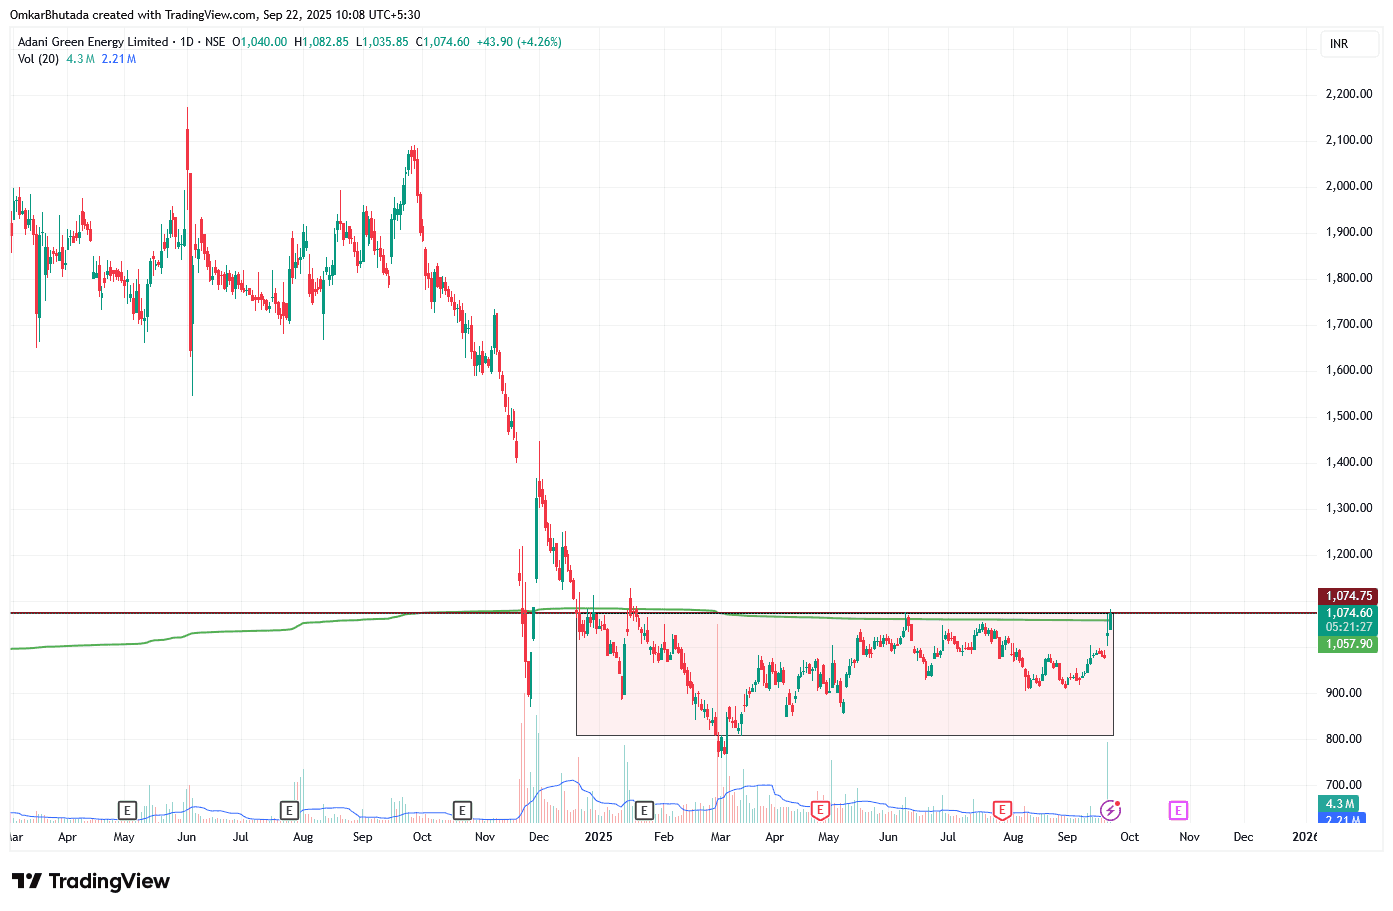Image resolution: width=1393 pixels, height=911 pixels.
Task: Click the 1,700.00 price axis label
Action: pos(1349,324)
